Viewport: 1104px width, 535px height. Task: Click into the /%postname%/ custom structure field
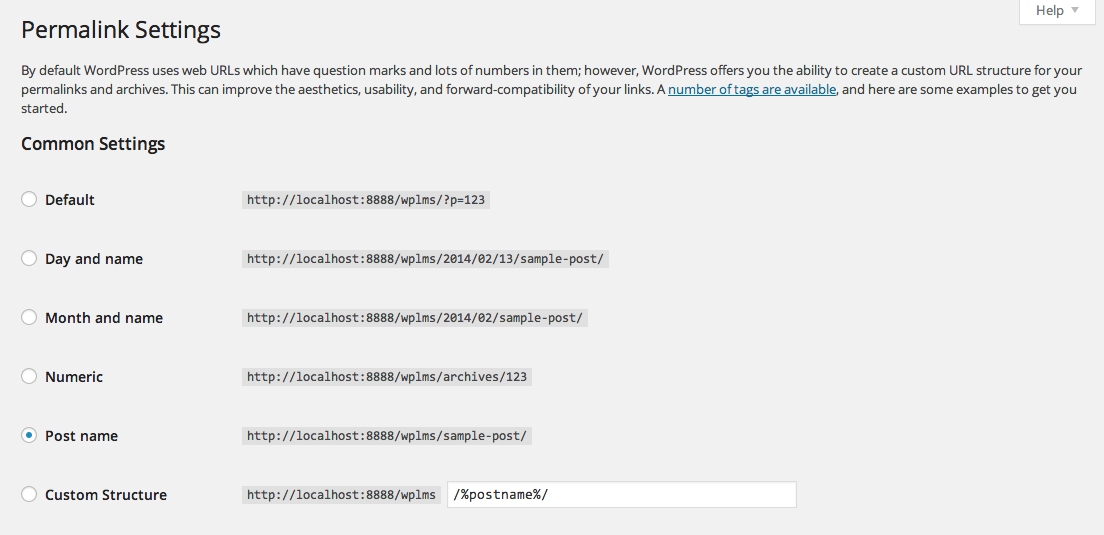point(622,494)
